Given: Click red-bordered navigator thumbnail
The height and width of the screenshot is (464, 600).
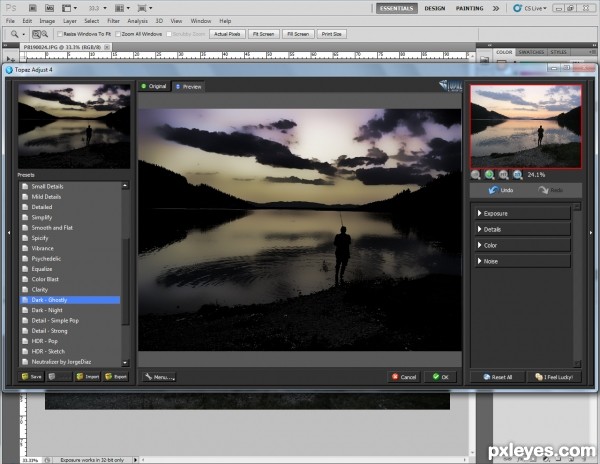Looking at the screenshot, I should click(526, 126).
